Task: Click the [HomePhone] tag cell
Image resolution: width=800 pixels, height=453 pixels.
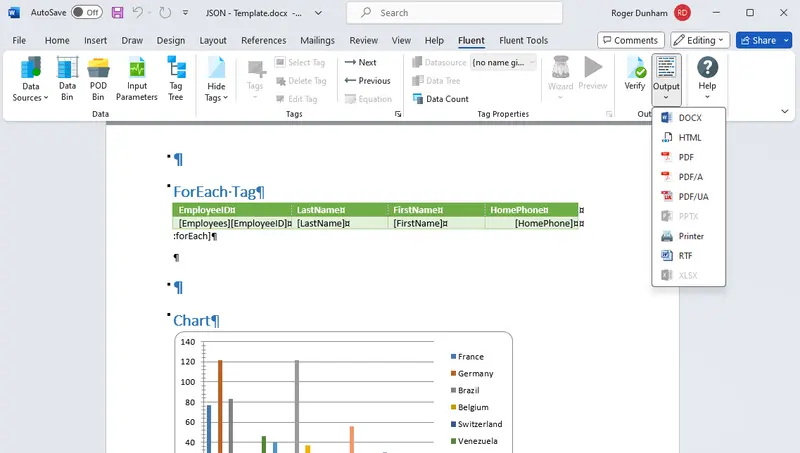Action: click(x=532, y=223)
